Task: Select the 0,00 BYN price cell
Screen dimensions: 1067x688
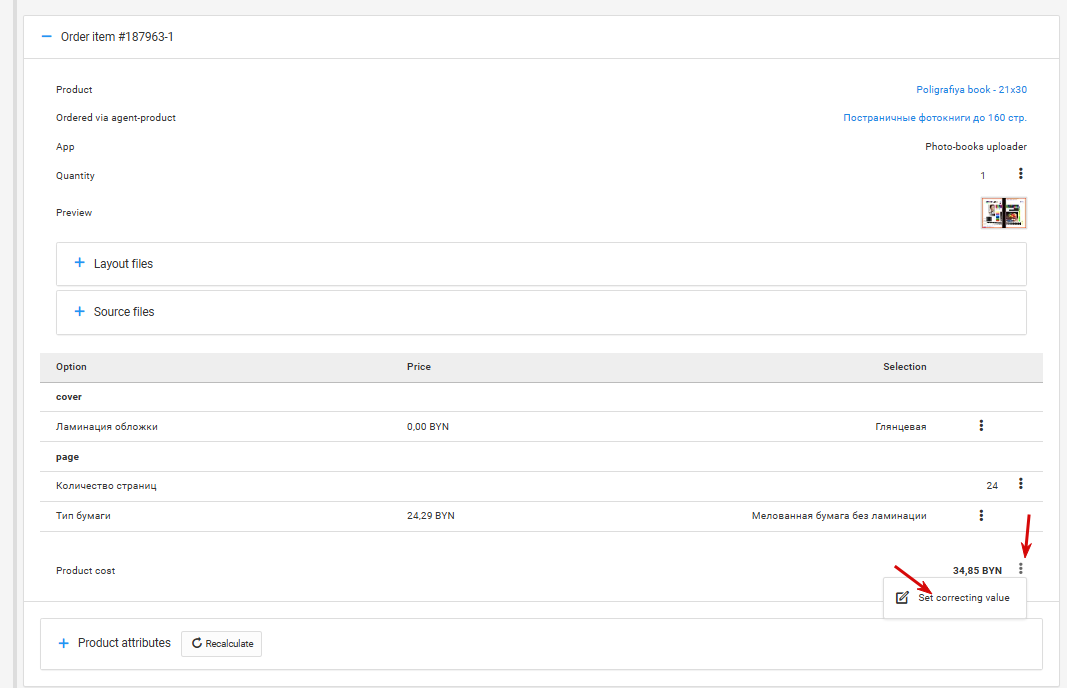Action: click(428, 427)
